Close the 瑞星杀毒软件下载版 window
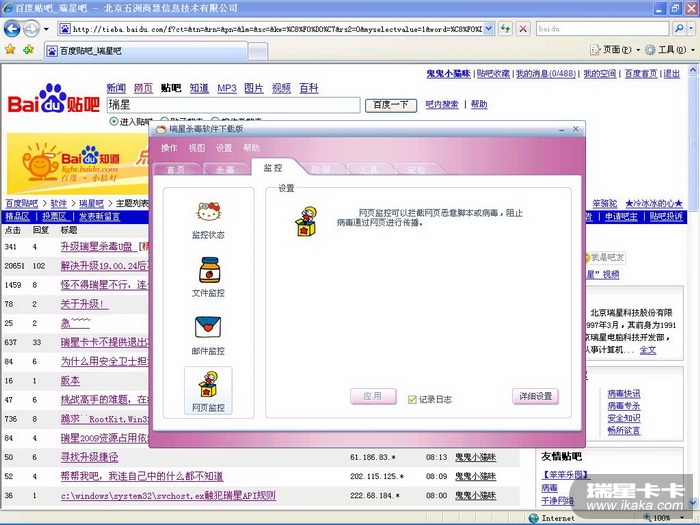This screenshot has width=700, height=525. pyautogui.click(x=576, y=129)
